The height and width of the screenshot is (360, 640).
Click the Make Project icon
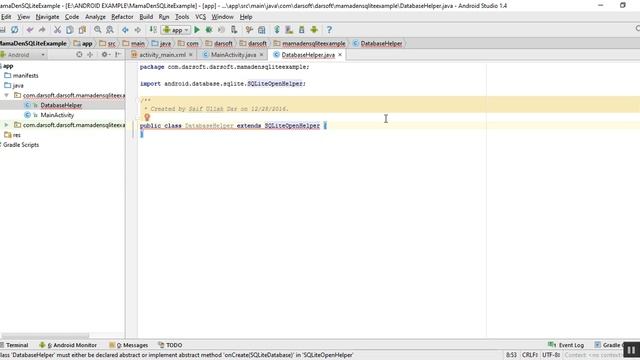pos(153,30)
